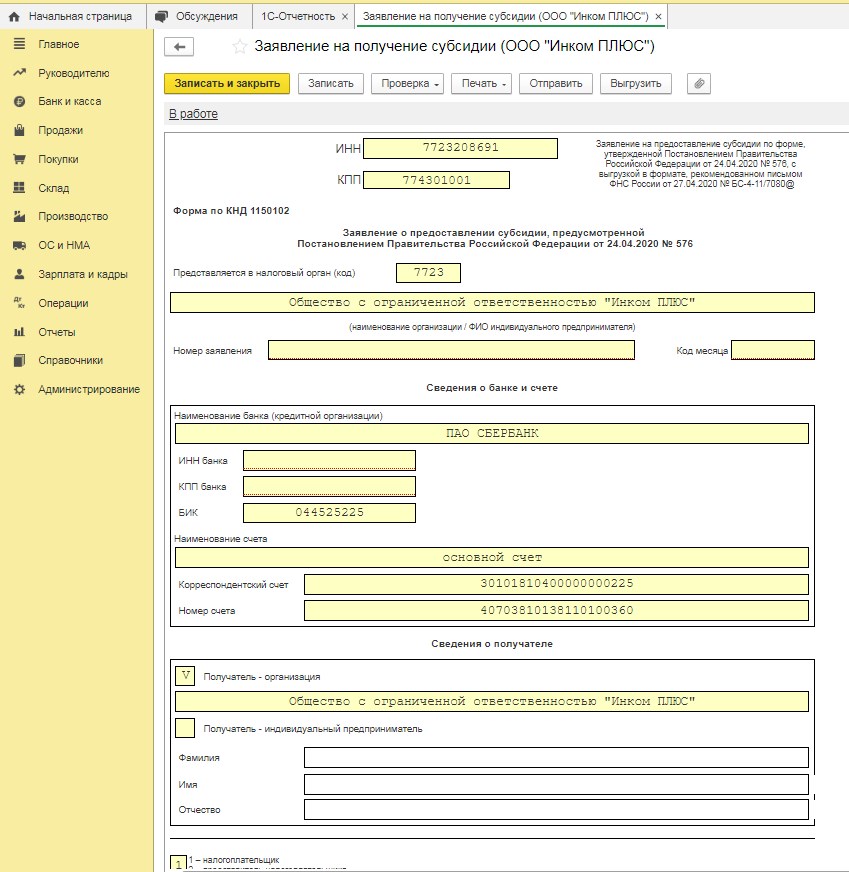Click the Банк и касса coin icon
The height and width of the screenshot is (872, 849).
pyautogui.click(x=19, y=102)
